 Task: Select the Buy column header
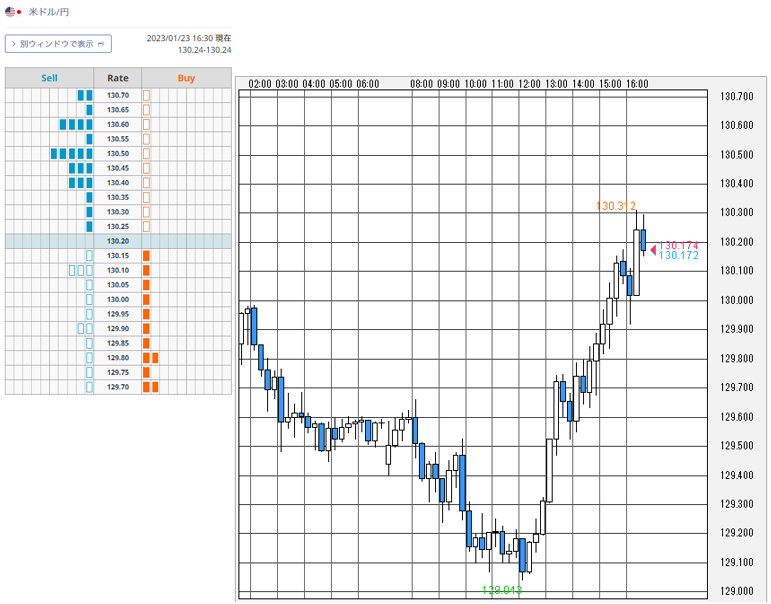186,78
